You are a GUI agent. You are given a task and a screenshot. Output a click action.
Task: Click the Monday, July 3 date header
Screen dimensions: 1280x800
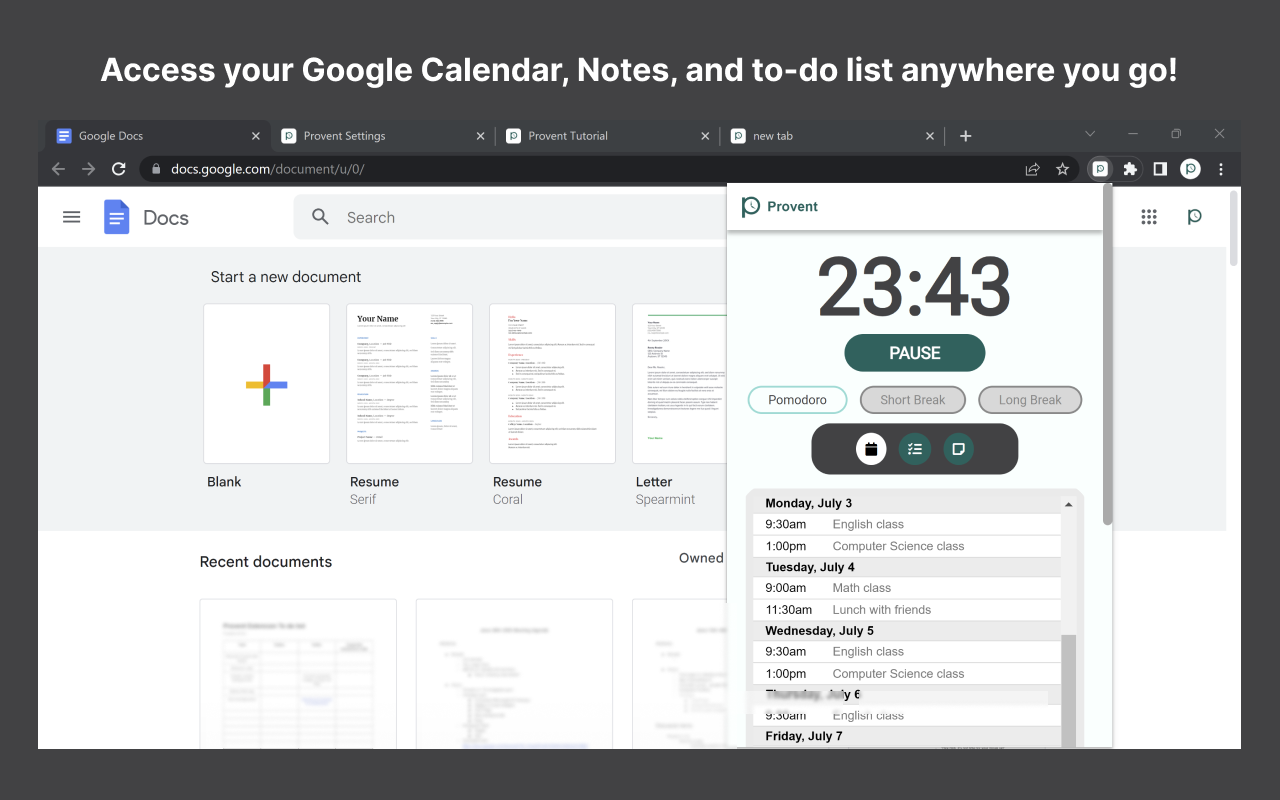[x=809, y=503]
